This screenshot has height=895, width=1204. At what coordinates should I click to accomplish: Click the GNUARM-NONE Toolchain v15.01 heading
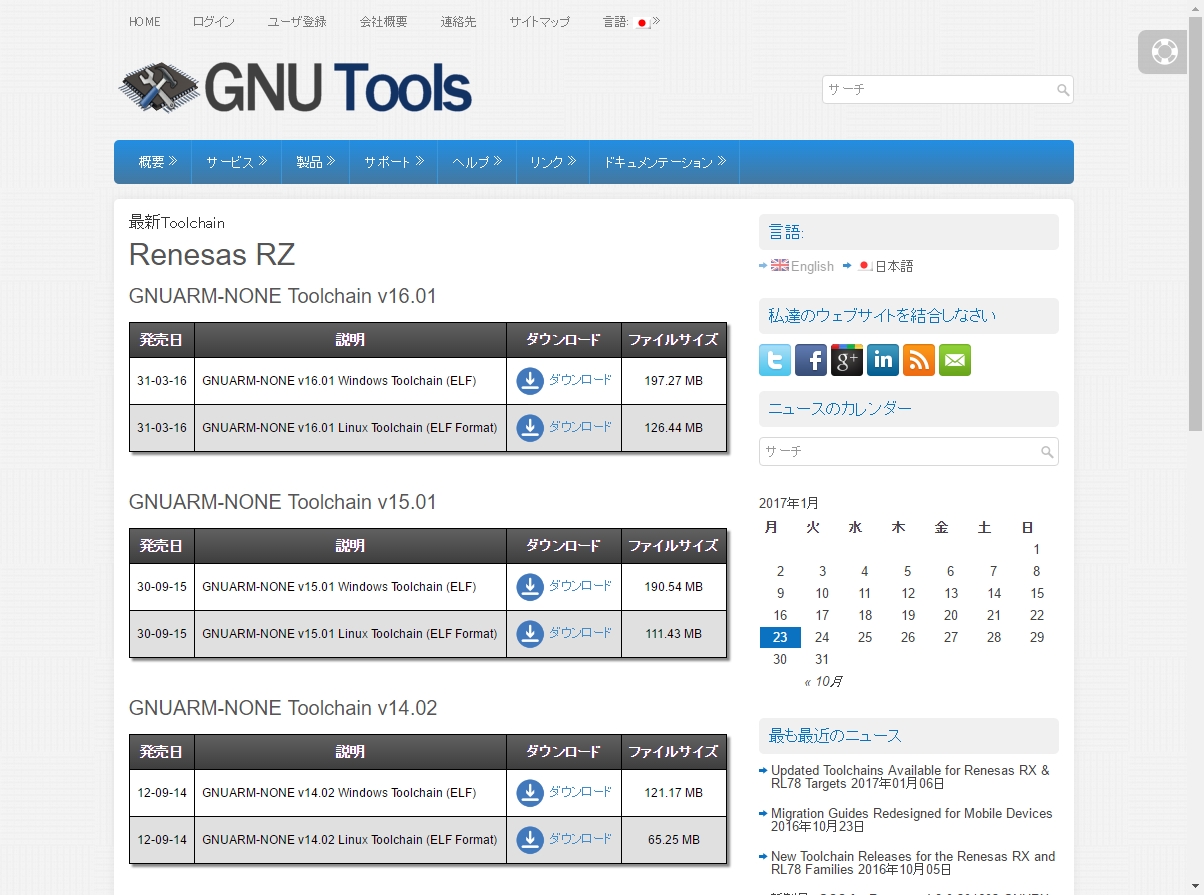pyautogui.click(x=283, y=502)
